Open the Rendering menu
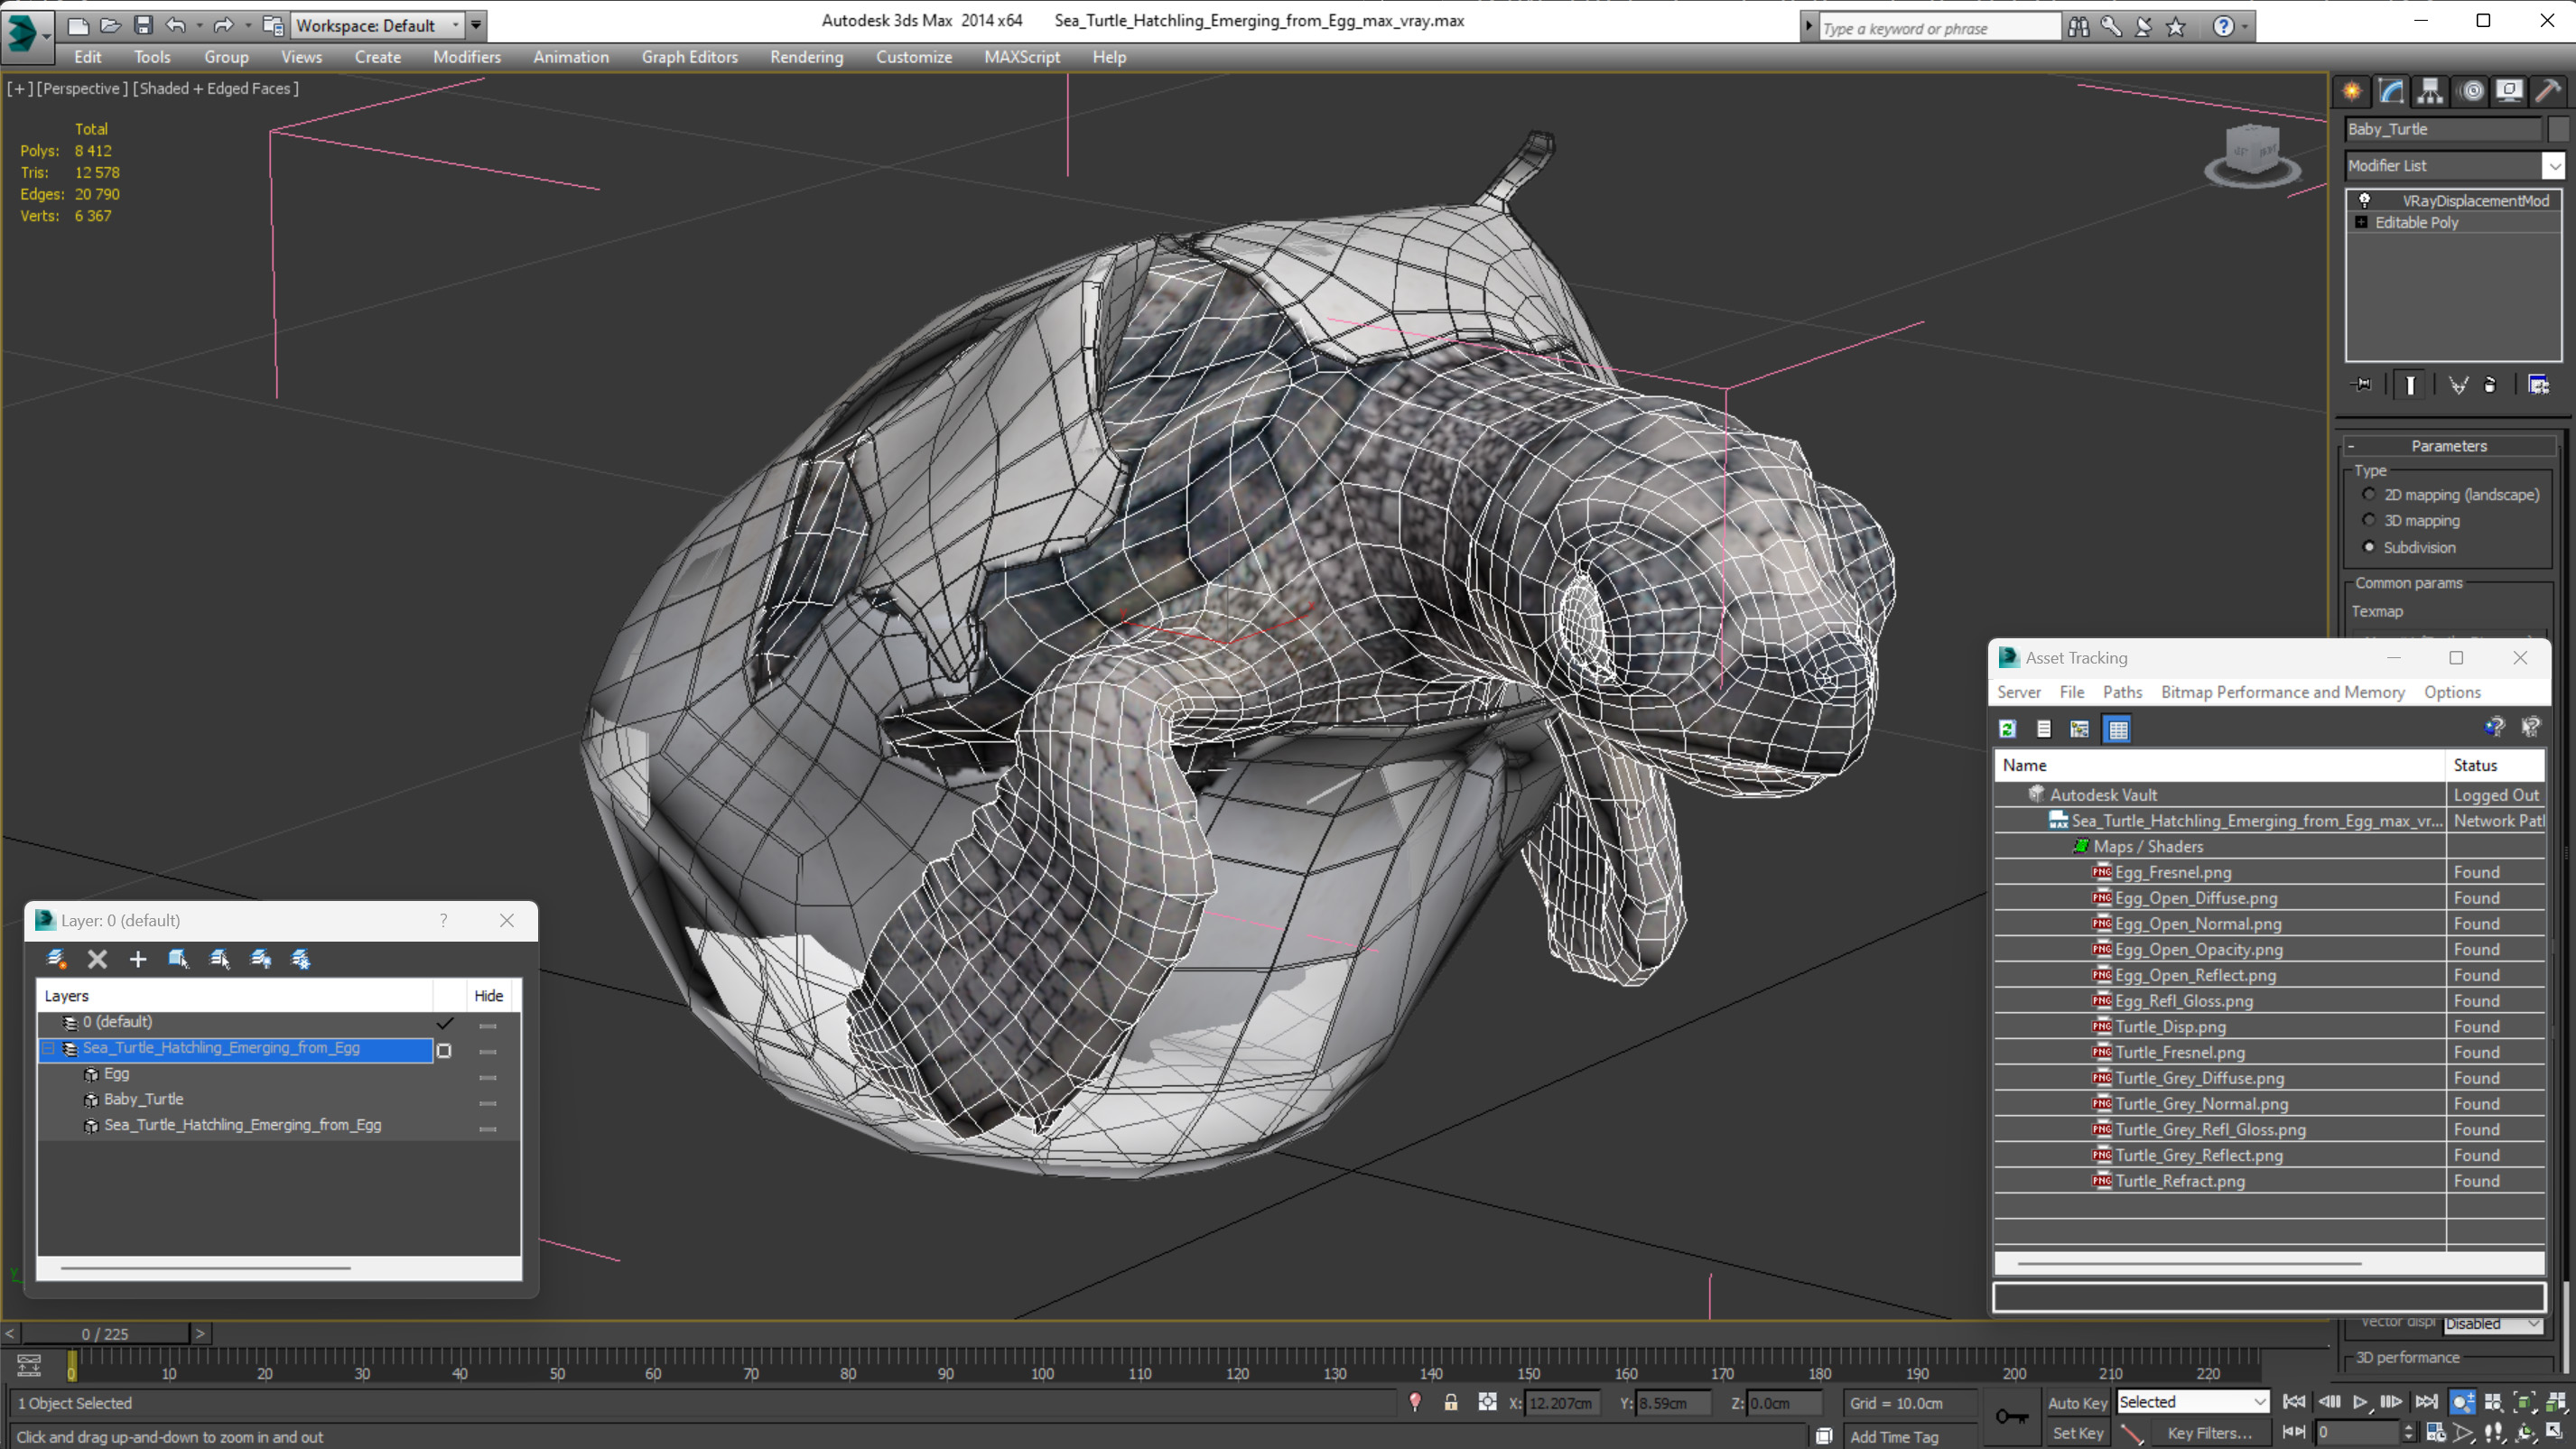 806,57
